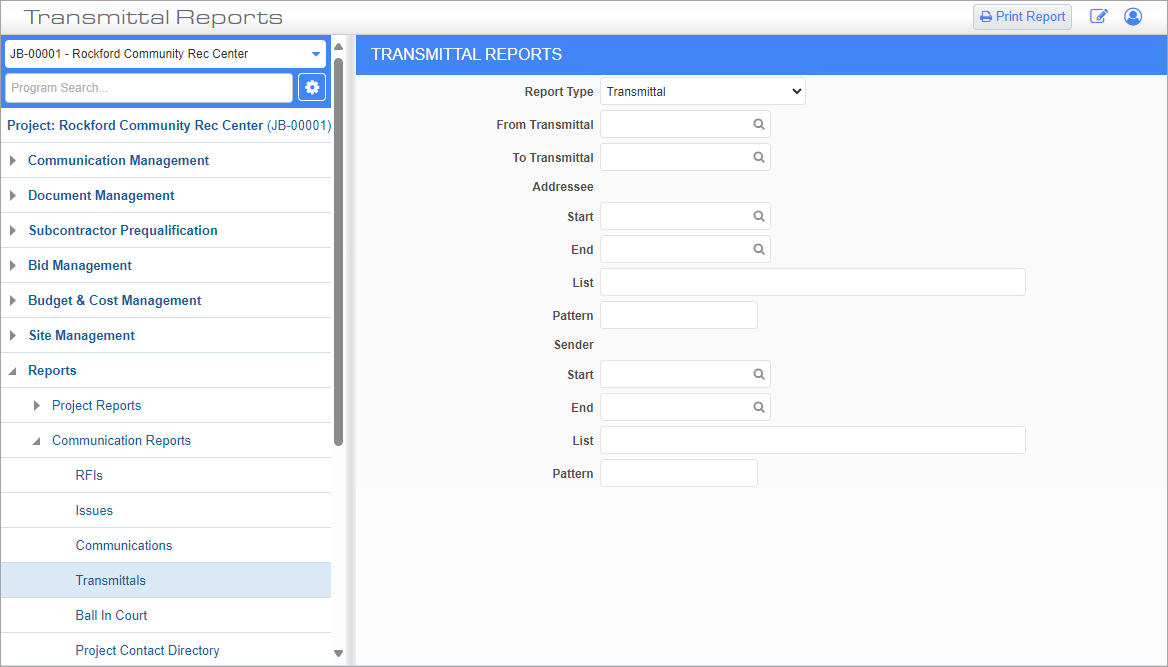Click the Addressee Start search magnifier

click(x=758, y=216)
